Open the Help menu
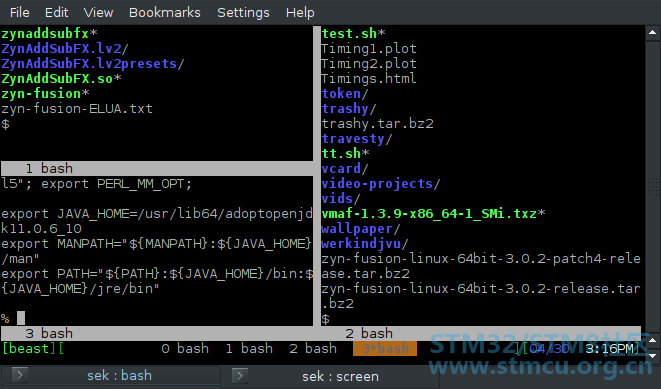The height and width of the screenshot is (389, 661). click(300, 13)
